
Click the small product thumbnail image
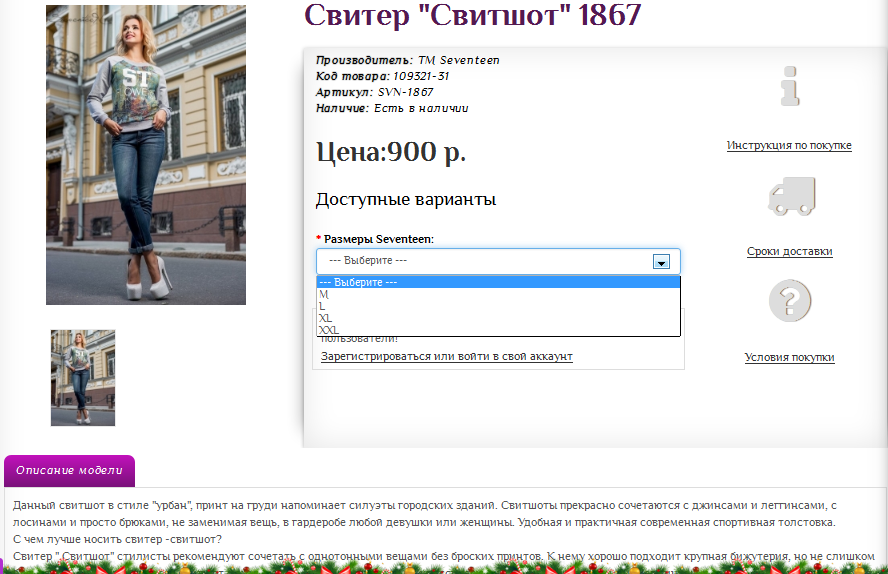pyautogui.click(x=83, y=378)
